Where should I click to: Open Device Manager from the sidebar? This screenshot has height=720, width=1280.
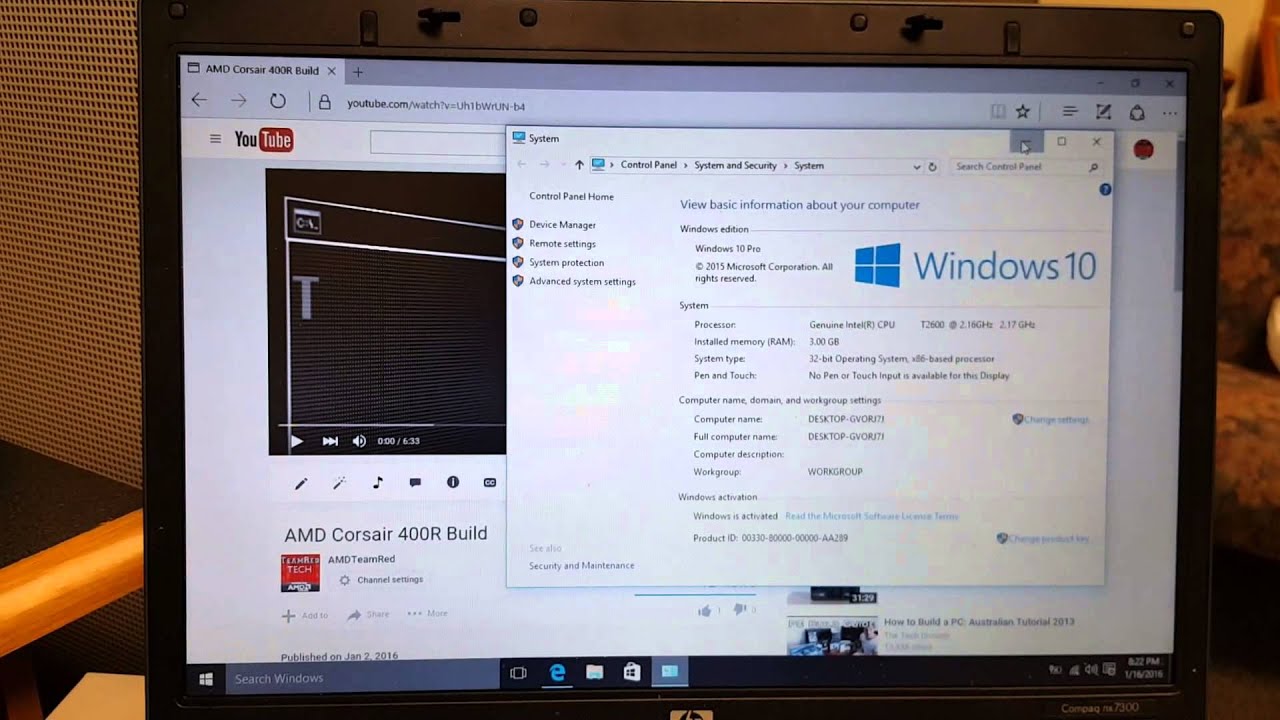562,225
